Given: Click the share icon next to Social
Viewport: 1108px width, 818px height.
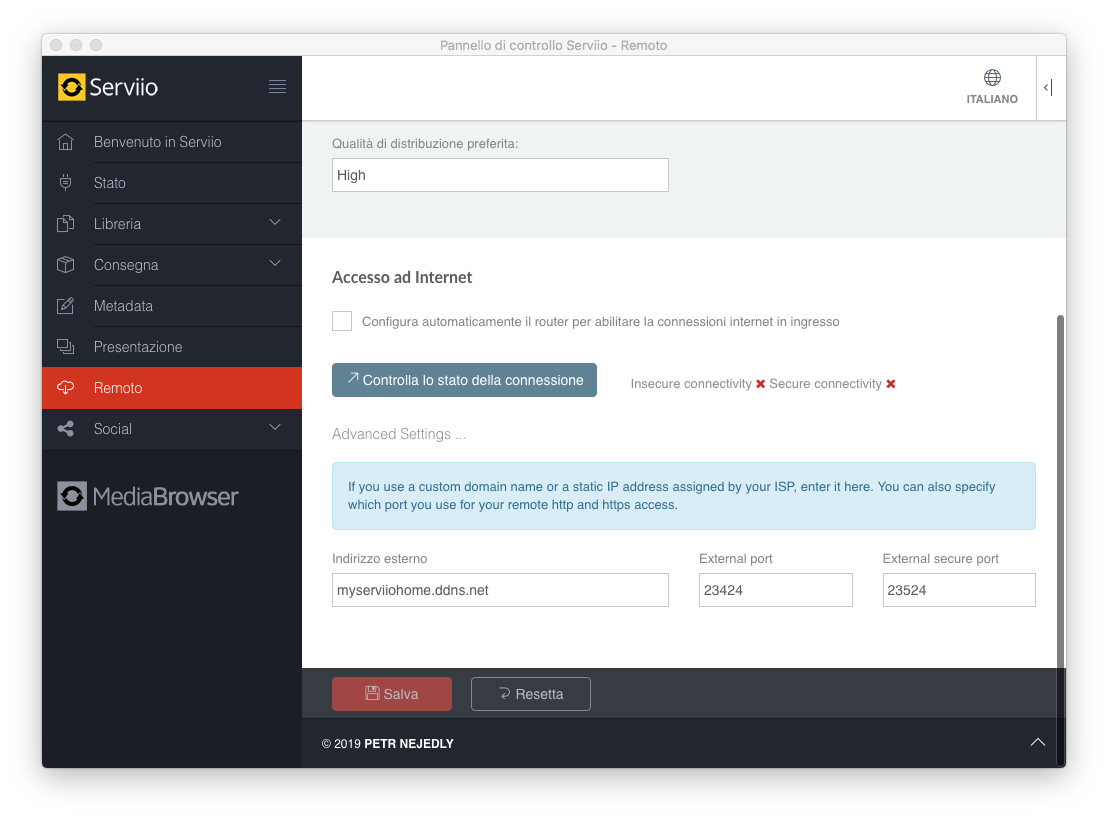Looking at the screenshot, I should (x=66, y=429).
